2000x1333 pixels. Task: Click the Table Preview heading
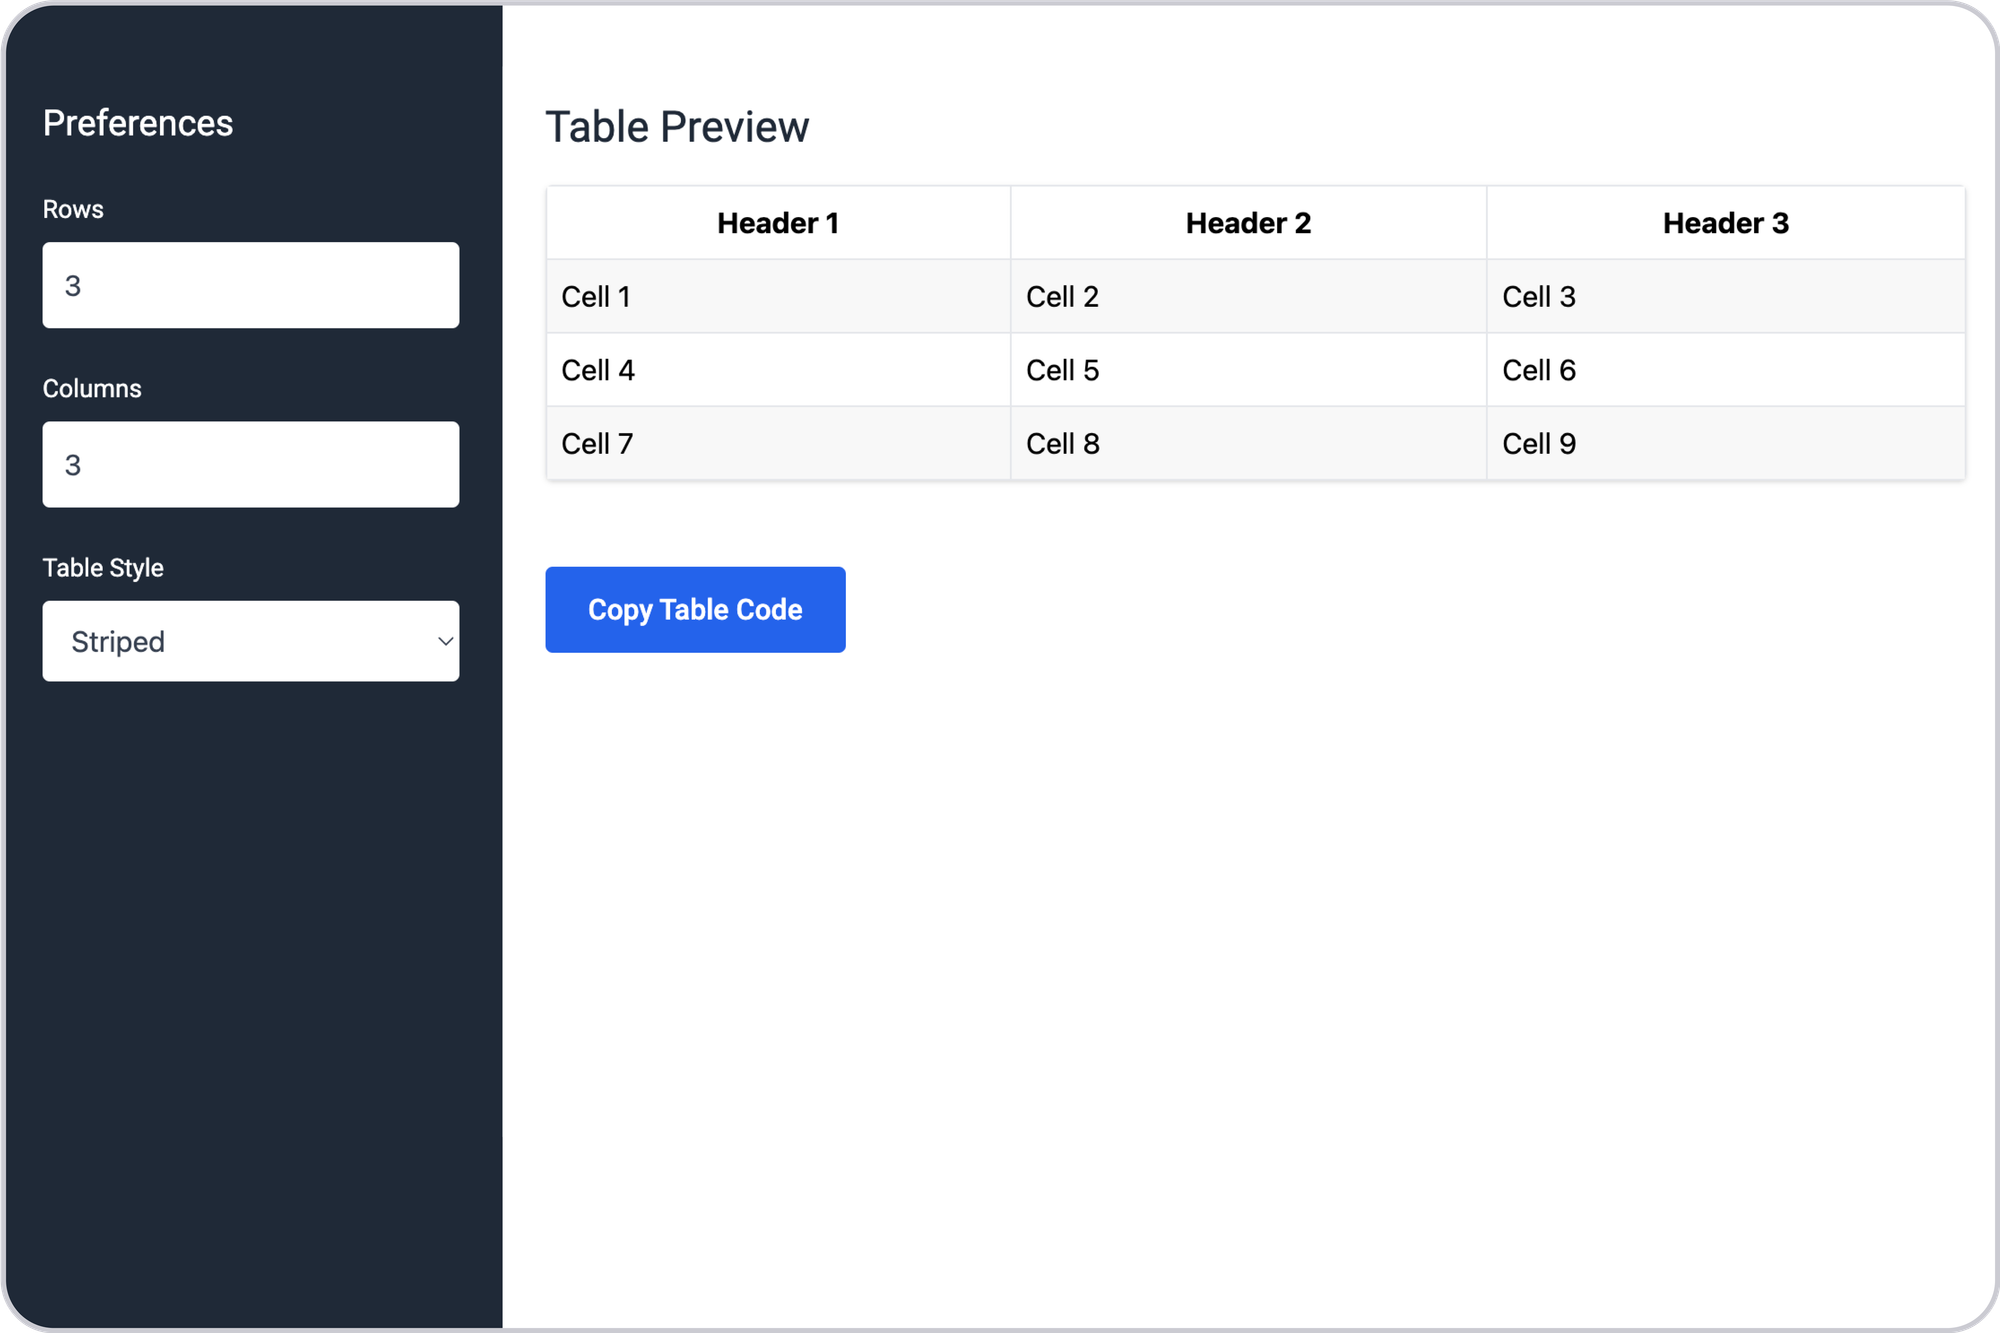click(677, 127)
